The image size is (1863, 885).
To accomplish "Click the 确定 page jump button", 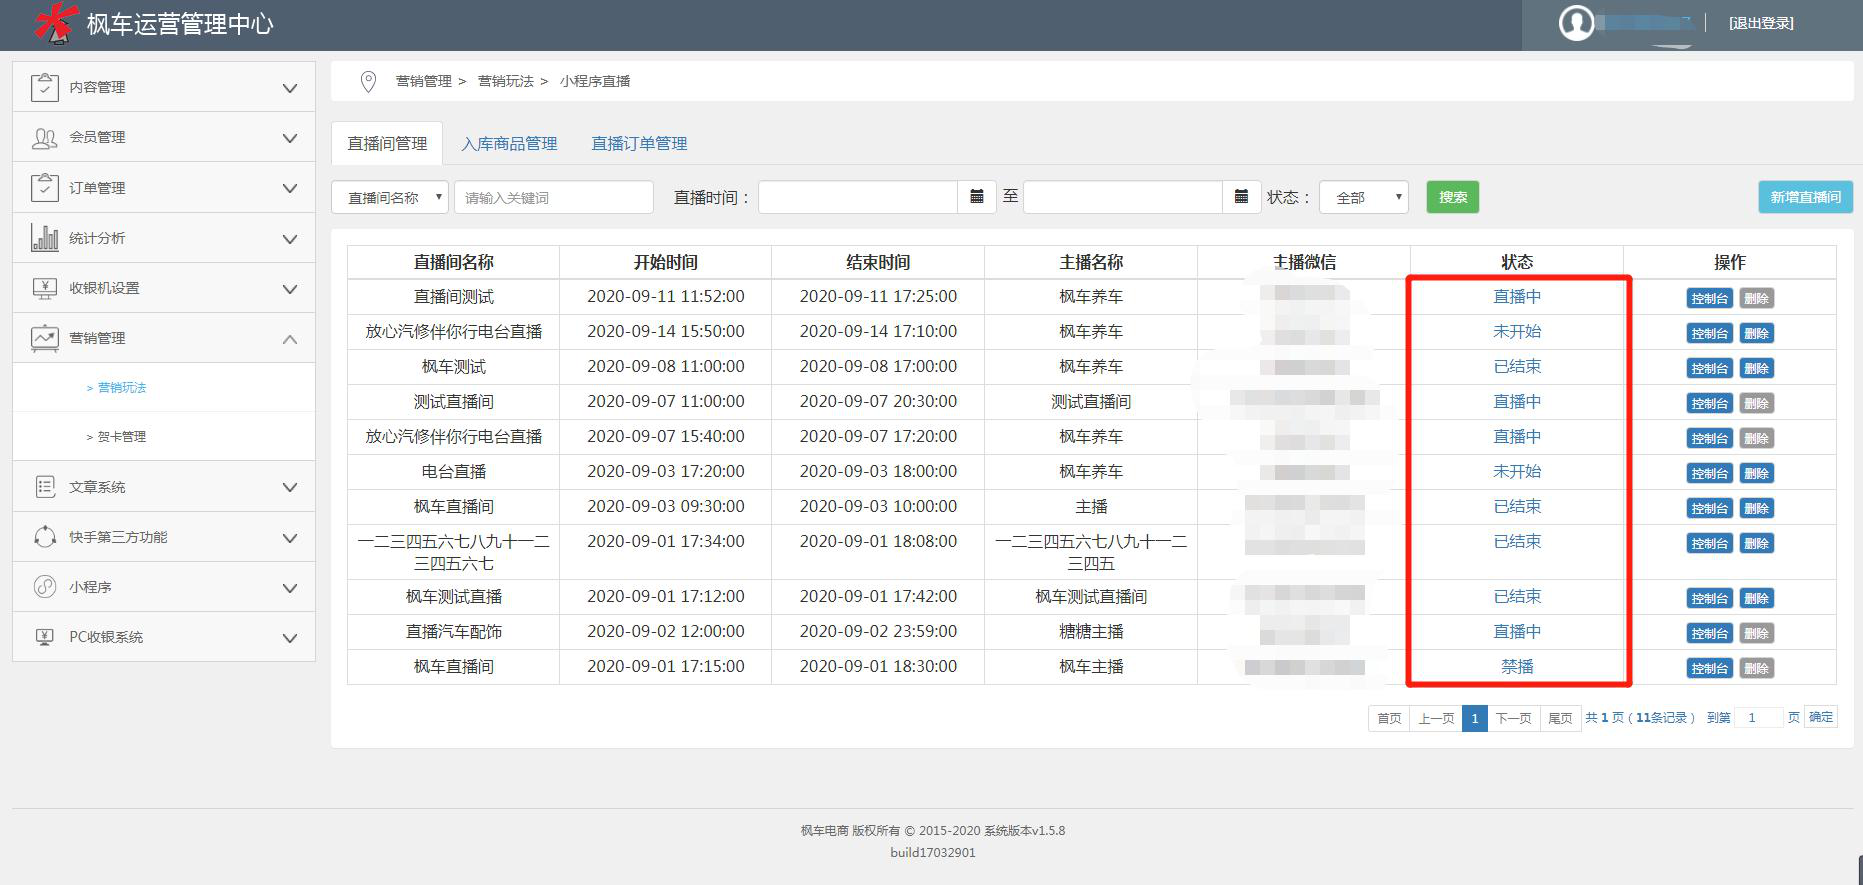I will 1821,717.
